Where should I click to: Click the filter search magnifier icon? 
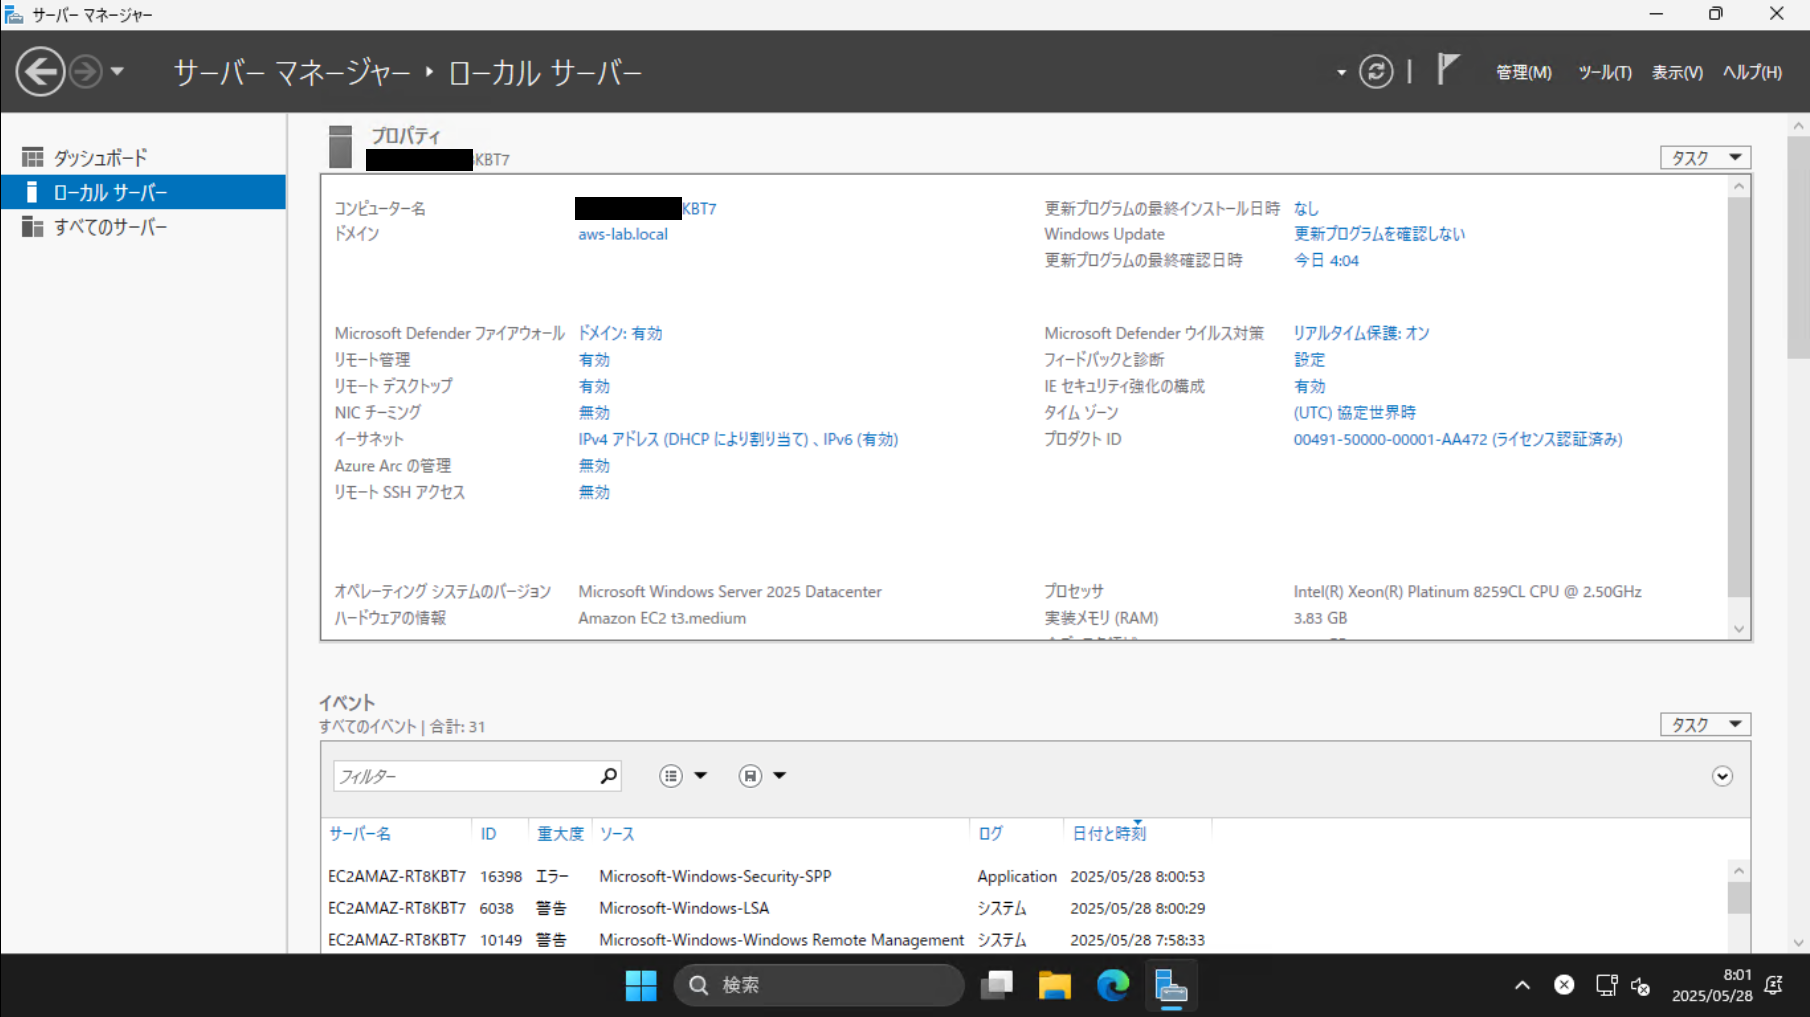pos(609,776)
